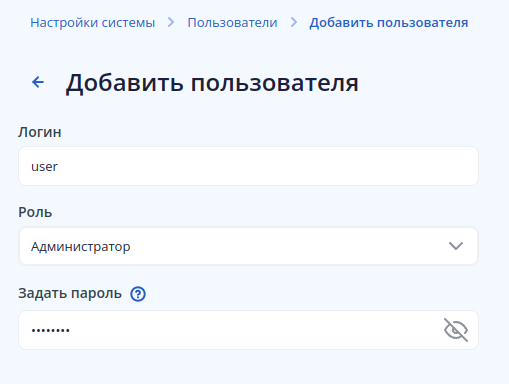Focus the Задать пароль input field
This screenshot has width=509, height=384.
tap(248, 330)
